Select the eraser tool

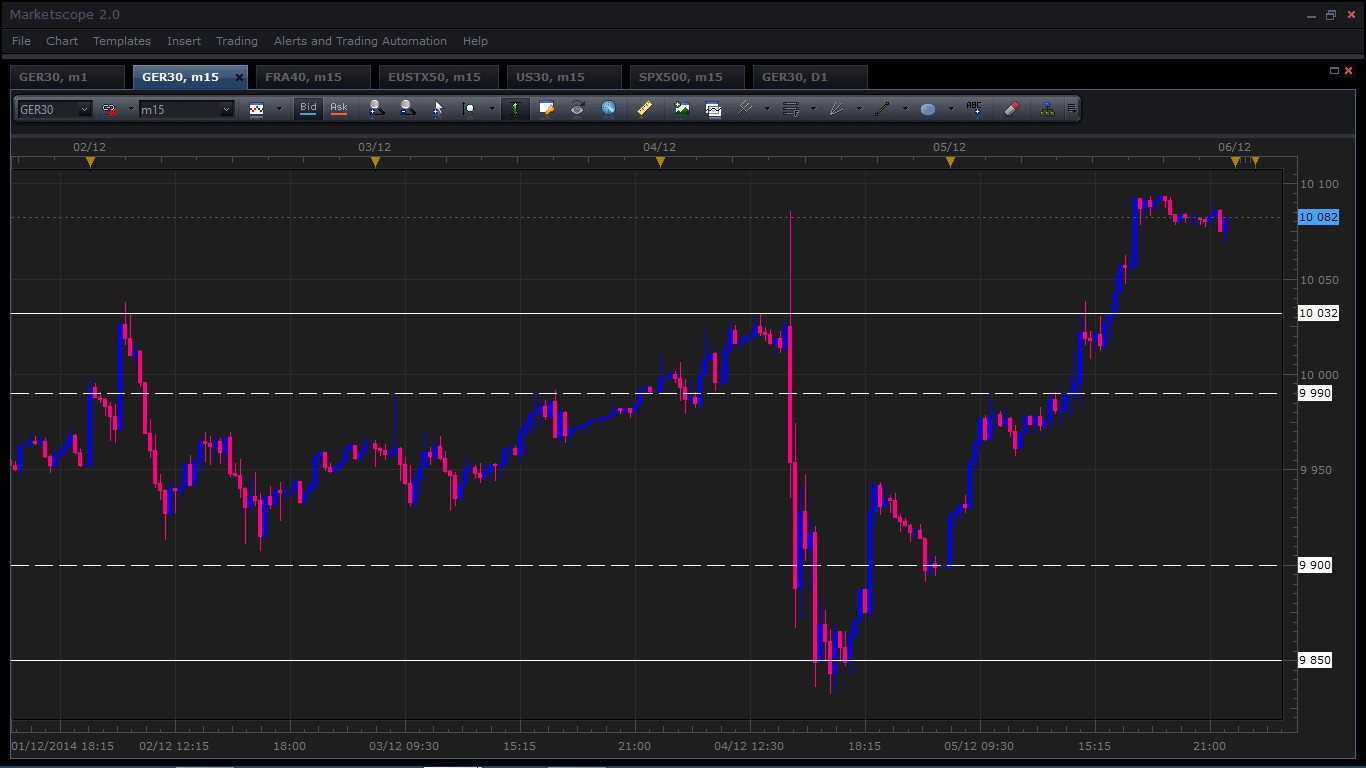tap(1010, 109)
